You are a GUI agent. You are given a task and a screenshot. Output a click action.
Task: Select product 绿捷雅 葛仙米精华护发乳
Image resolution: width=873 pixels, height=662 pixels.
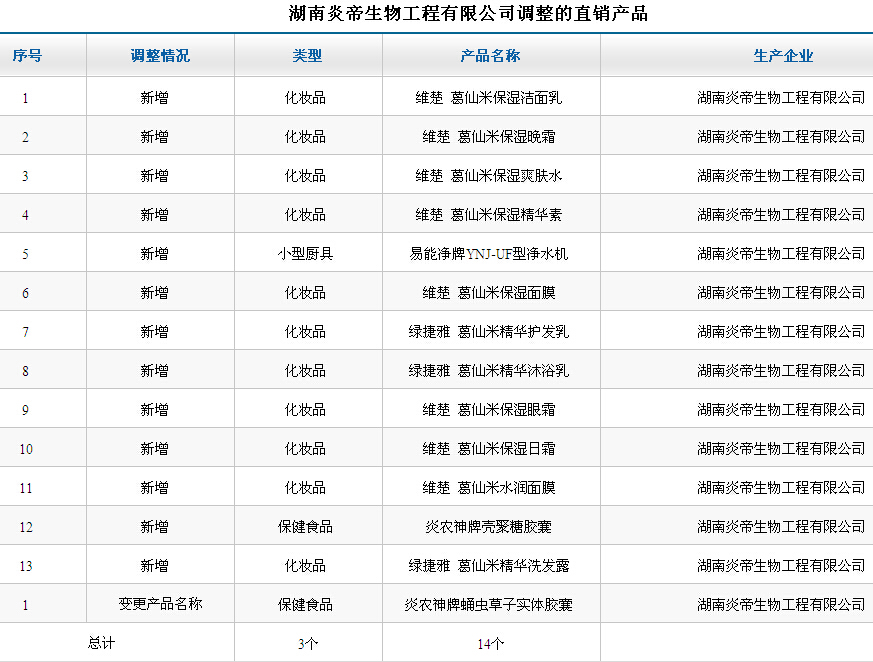[489, 332]
